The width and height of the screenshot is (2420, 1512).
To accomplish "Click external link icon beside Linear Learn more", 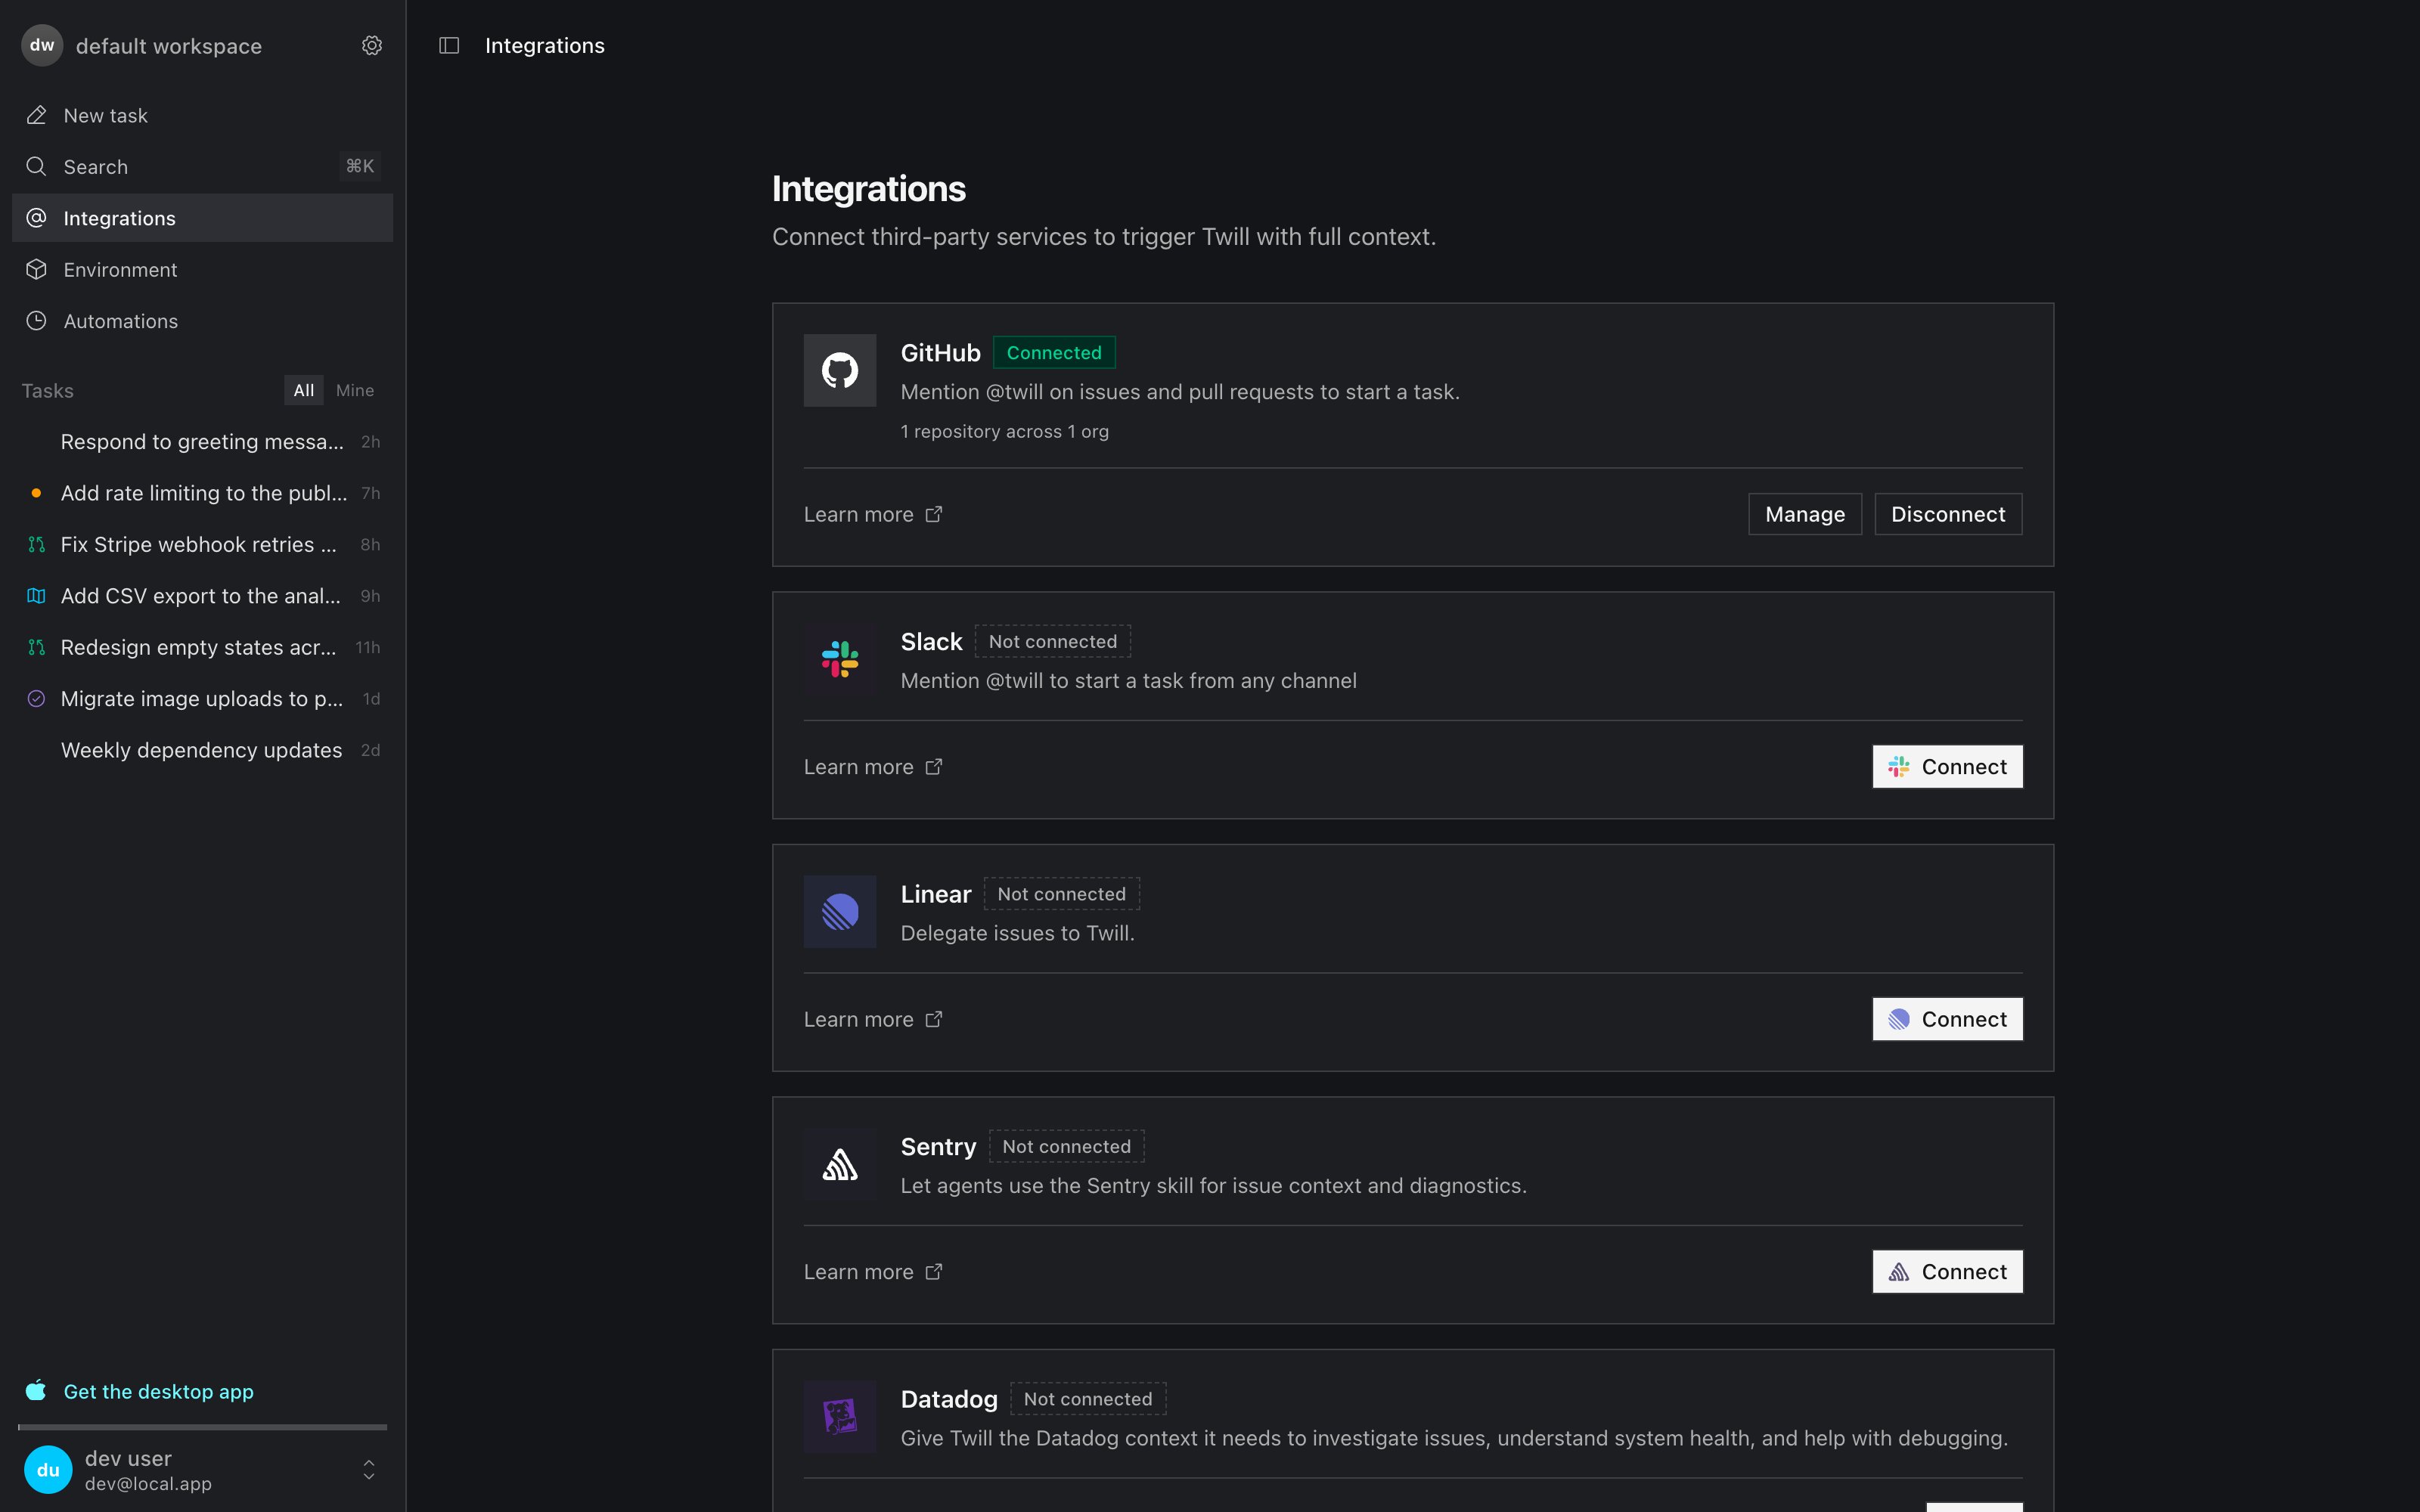I will [934, 1019].
